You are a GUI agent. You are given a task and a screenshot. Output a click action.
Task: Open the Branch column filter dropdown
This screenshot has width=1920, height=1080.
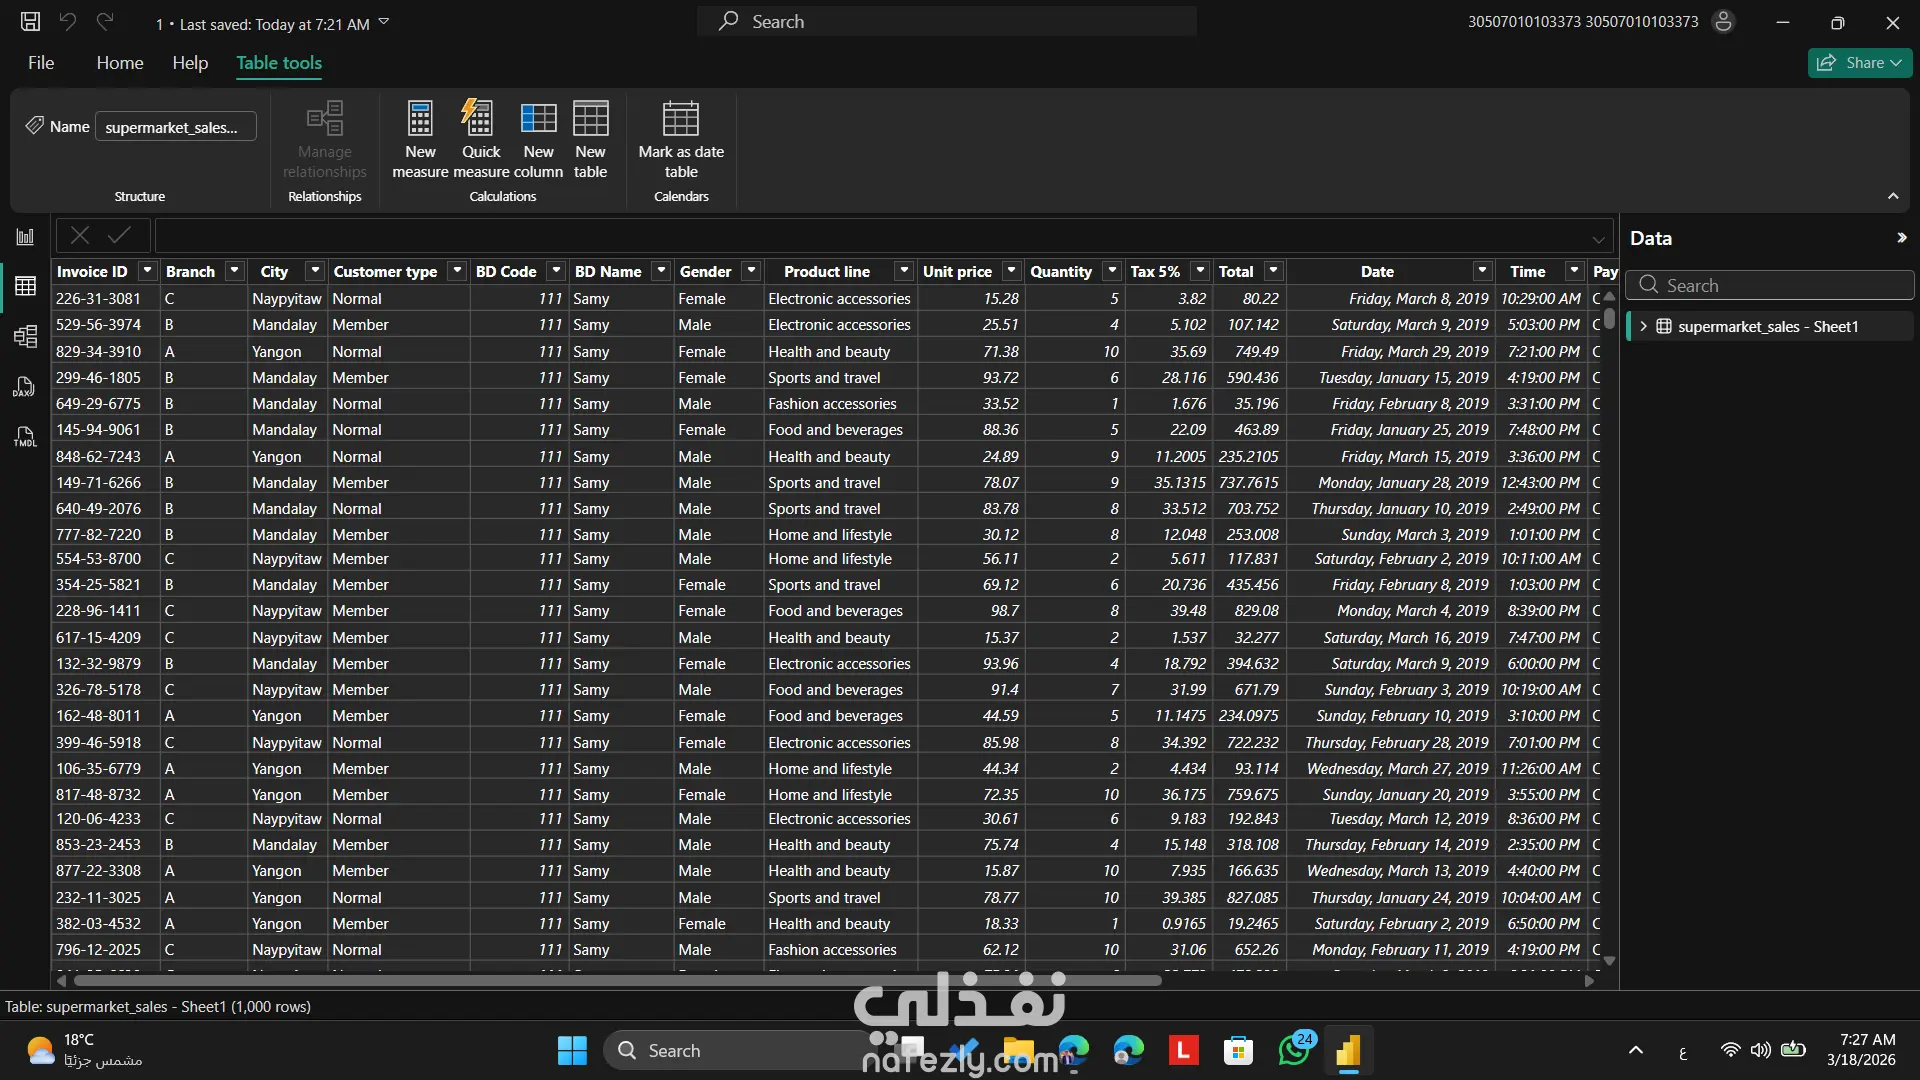[x=234, y=271]
